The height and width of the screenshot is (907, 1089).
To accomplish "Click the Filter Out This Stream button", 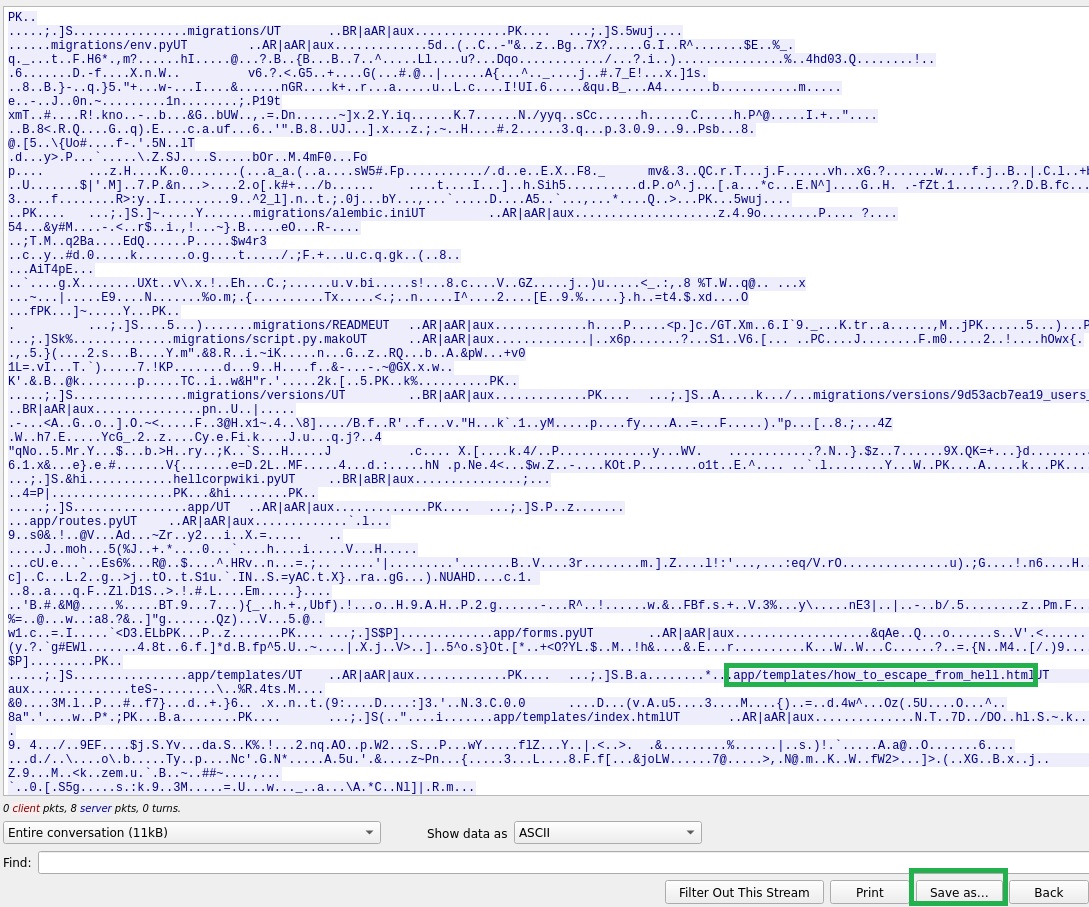I will (x=744, y=892).
